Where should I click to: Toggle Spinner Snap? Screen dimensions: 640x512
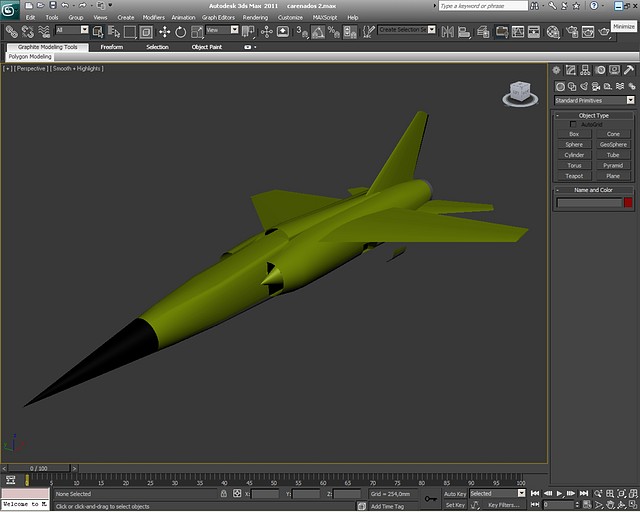click(350, 31)
